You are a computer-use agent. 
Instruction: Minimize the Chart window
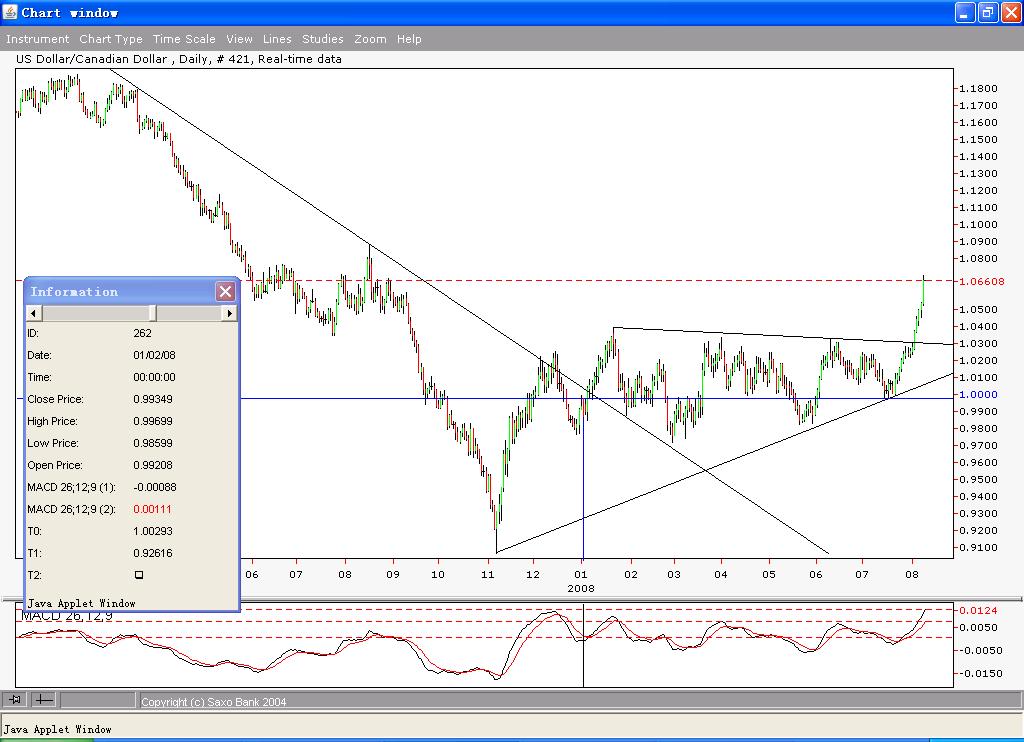click(x=965, y=12)
